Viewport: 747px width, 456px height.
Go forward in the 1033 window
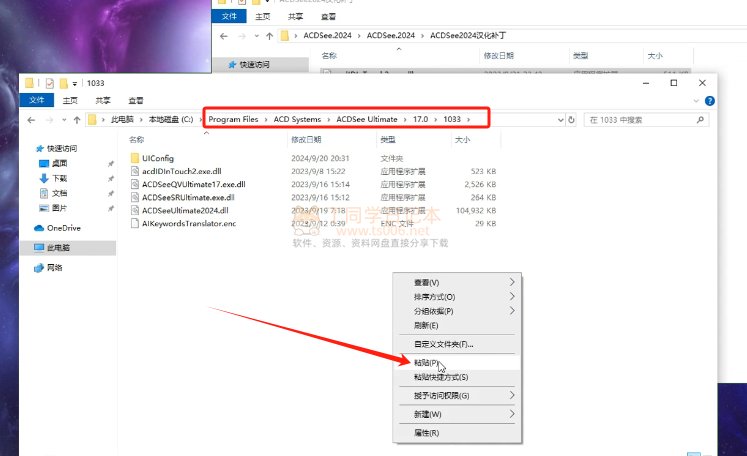(49, 120)
